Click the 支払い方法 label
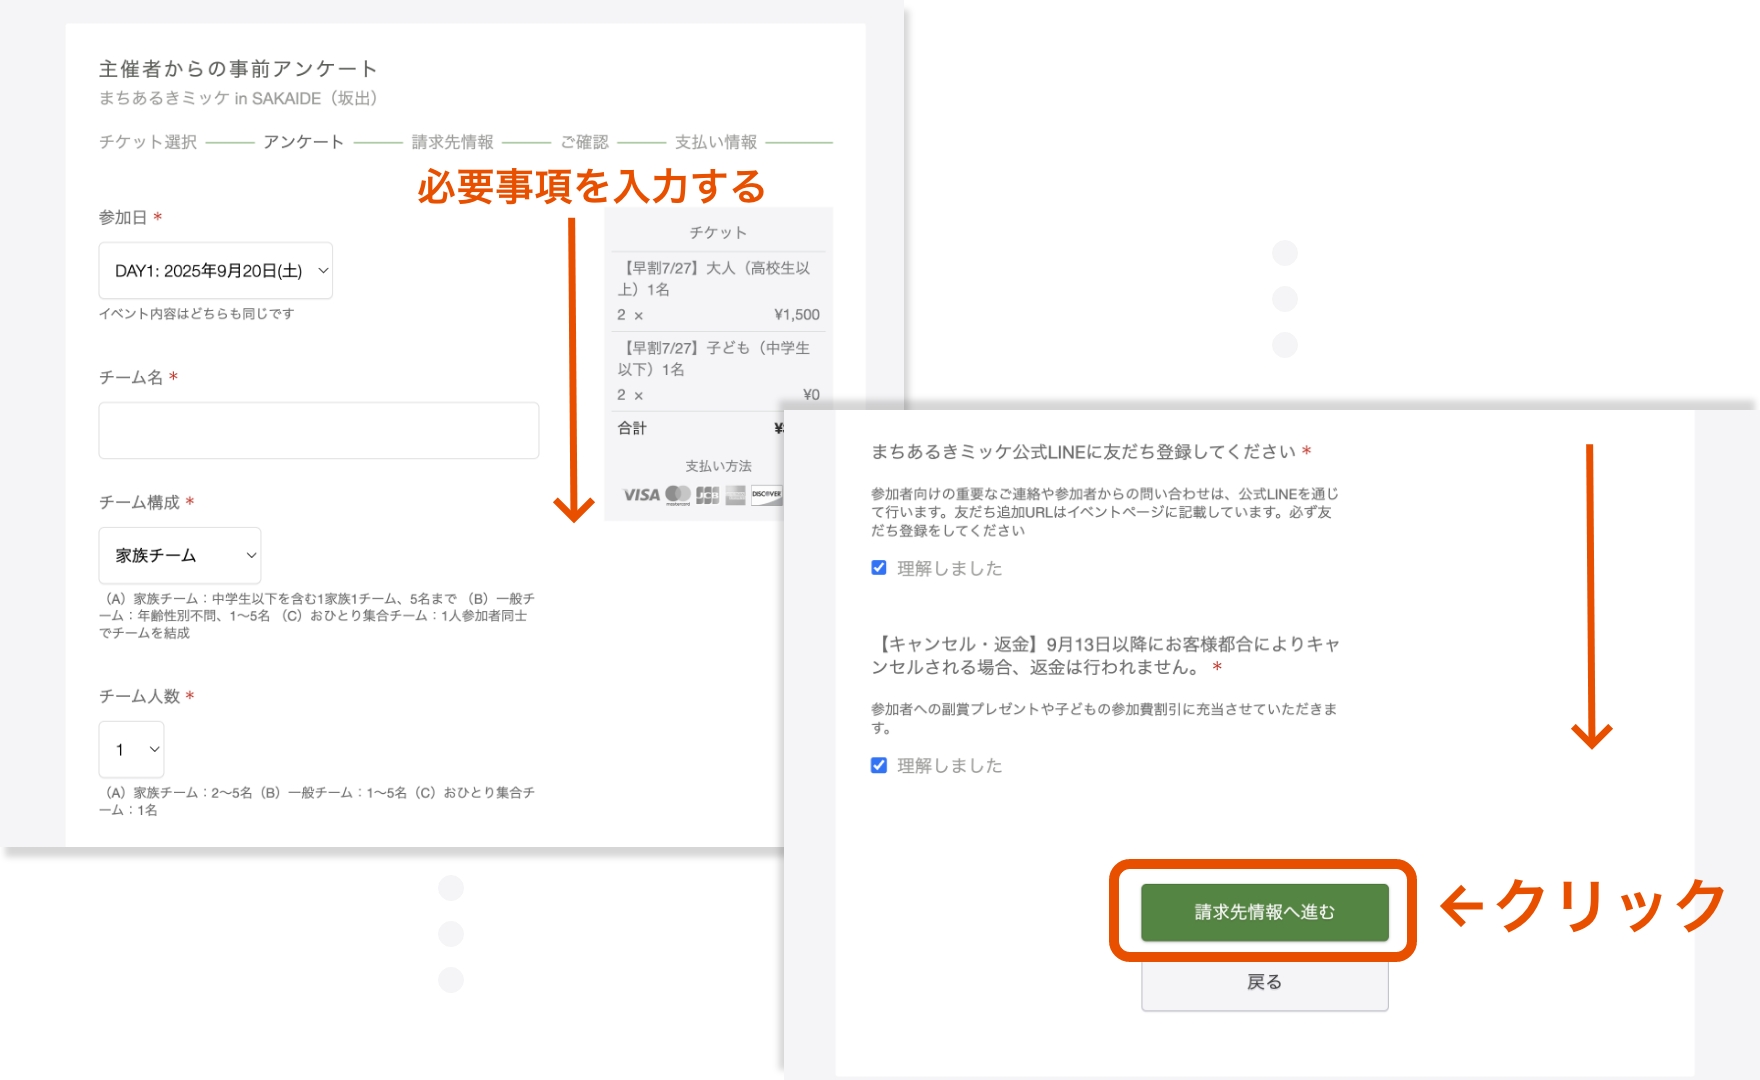 pos(718,466)
